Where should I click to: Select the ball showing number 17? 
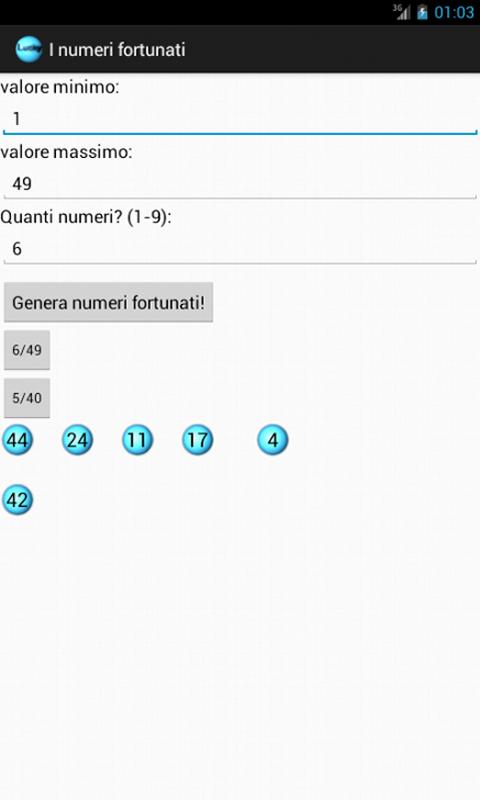(197, 440)
